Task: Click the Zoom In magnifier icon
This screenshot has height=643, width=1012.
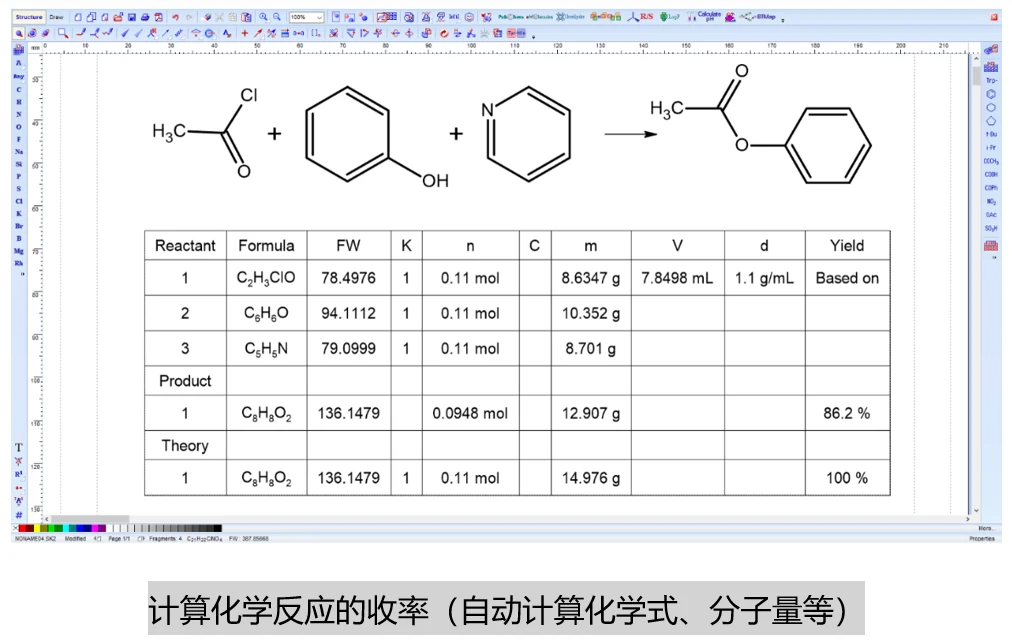Action: click(263, 17)
